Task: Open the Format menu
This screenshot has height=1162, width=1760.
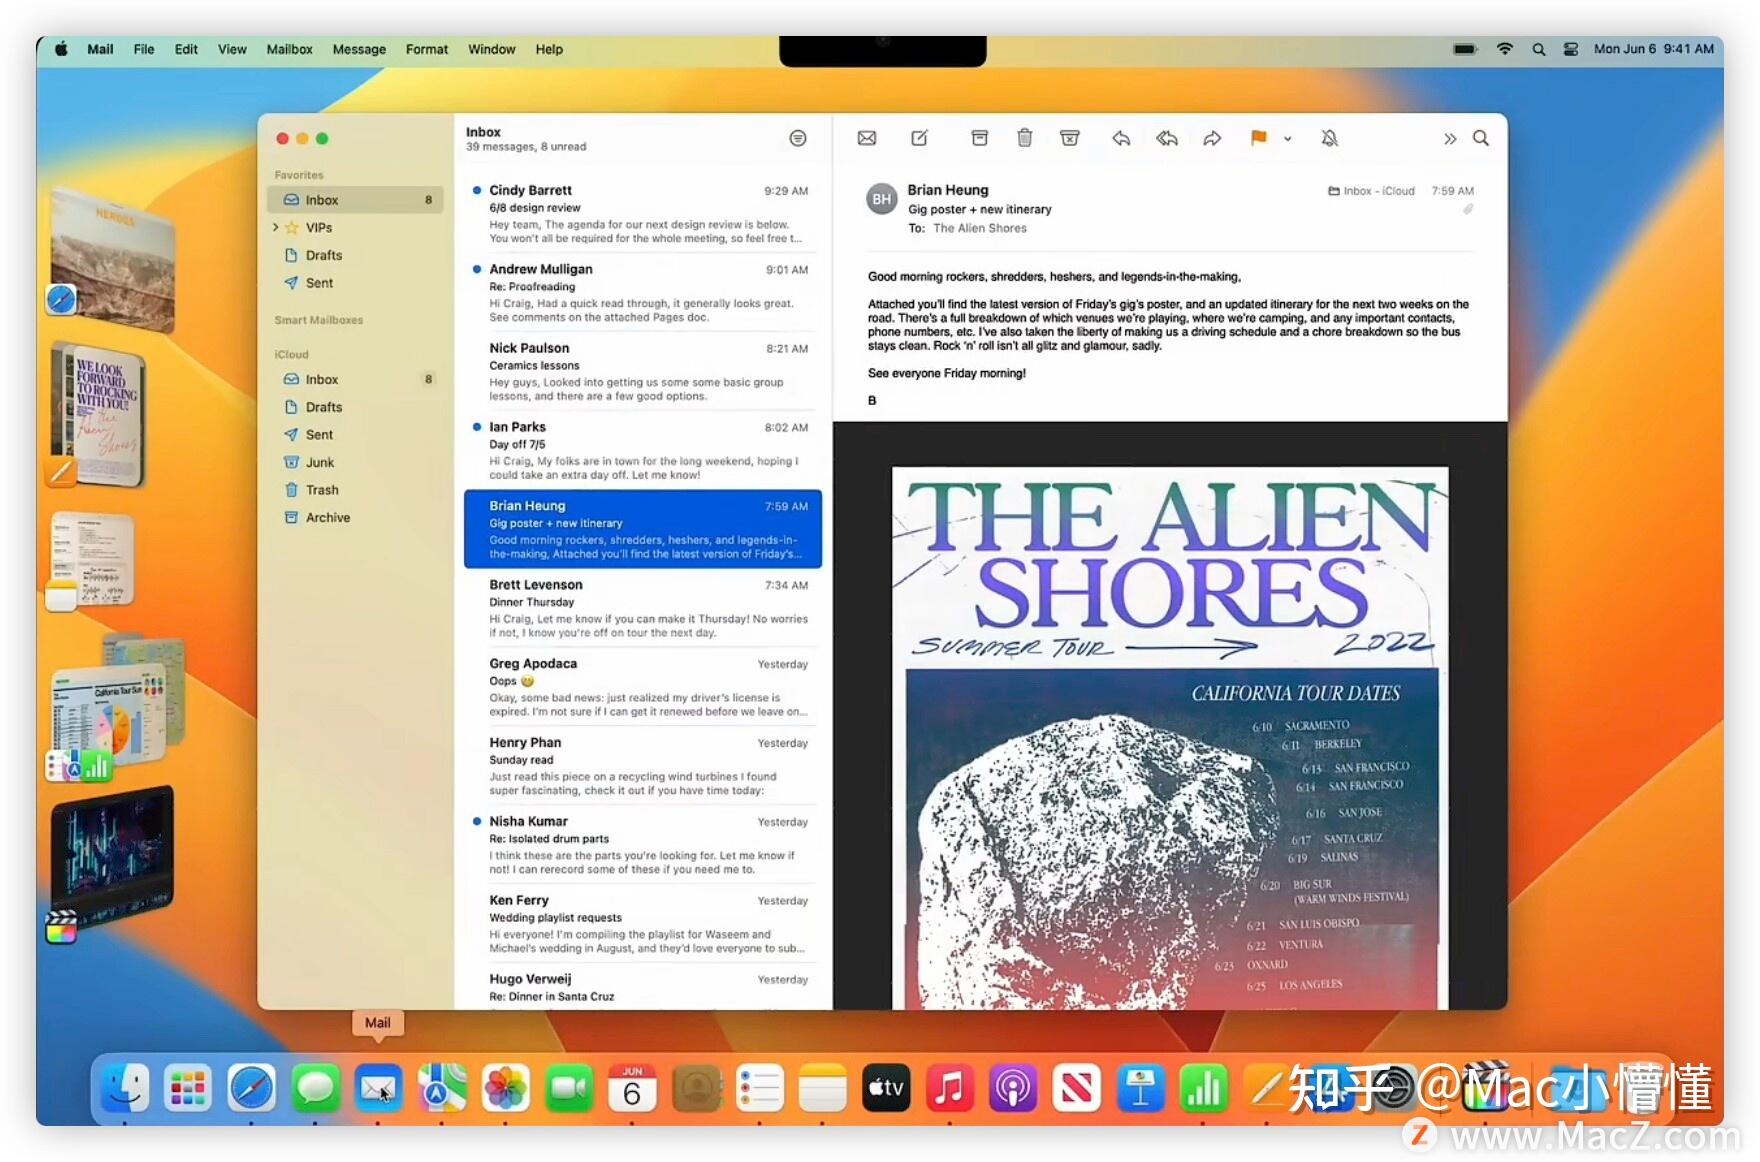Action: (426, 48)
